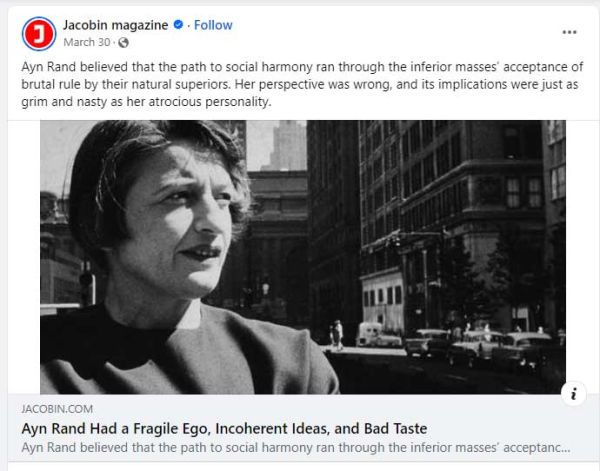This screenshot has height=471, width=600.
Task: Click the parked cars in the photo
Action: click(482, 346)
